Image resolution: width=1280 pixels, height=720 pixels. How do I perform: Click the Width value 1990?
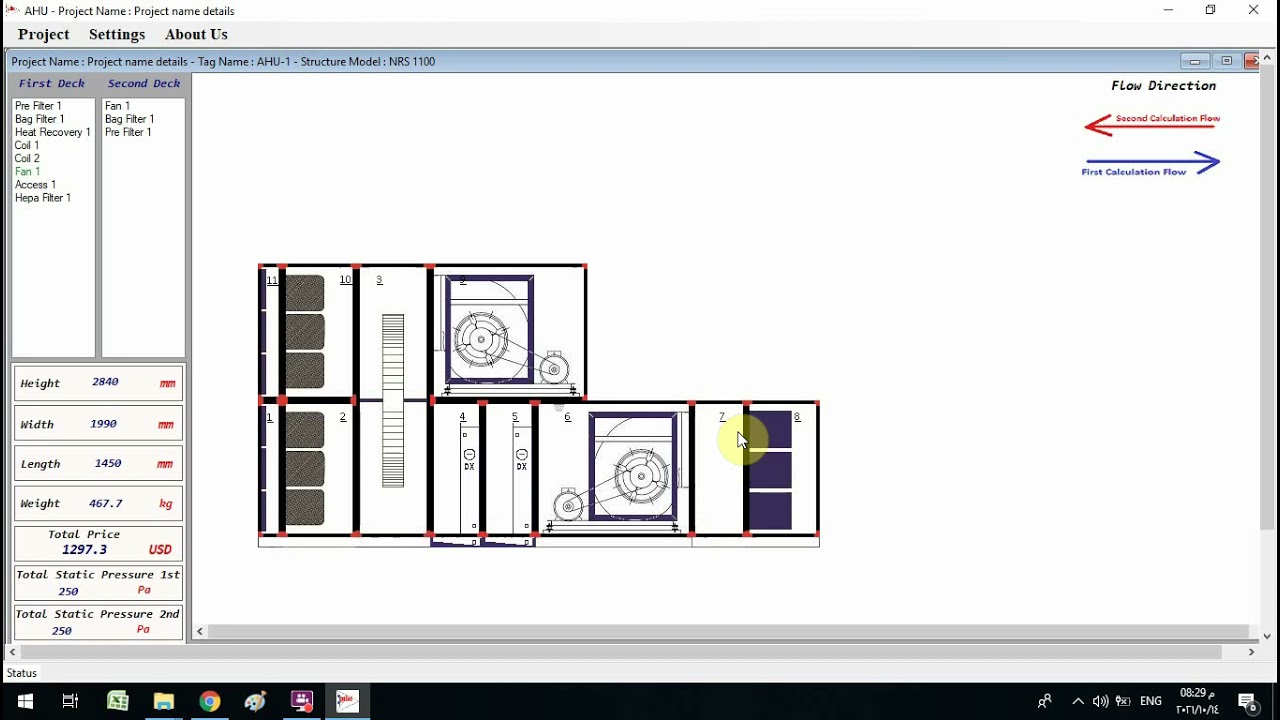103,424
